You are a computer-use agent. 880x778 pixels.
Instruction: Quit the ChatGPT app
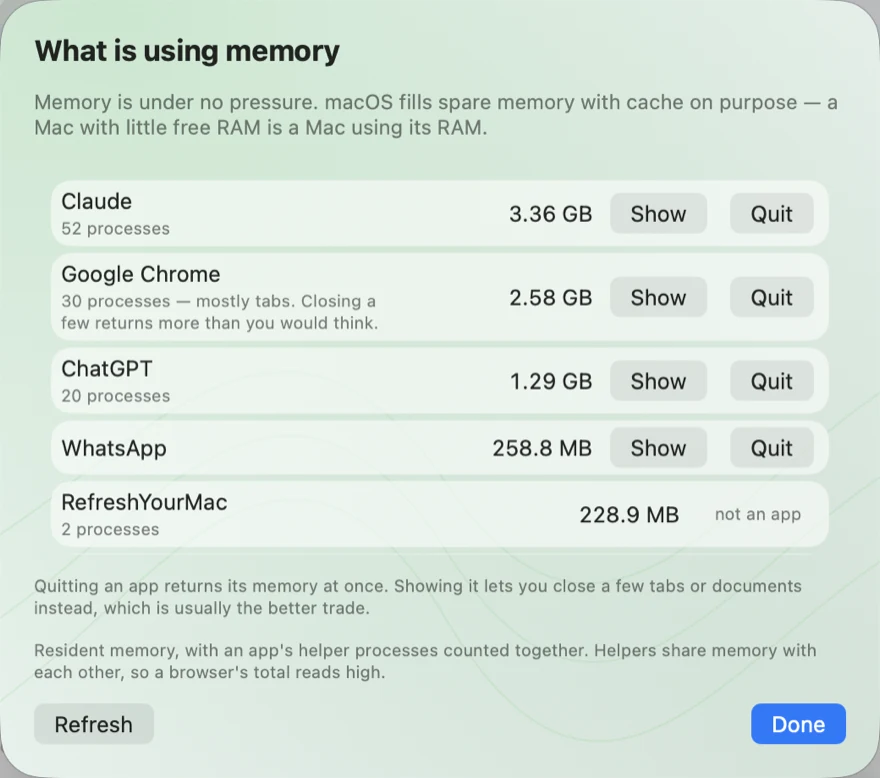(x=771, y=381)
